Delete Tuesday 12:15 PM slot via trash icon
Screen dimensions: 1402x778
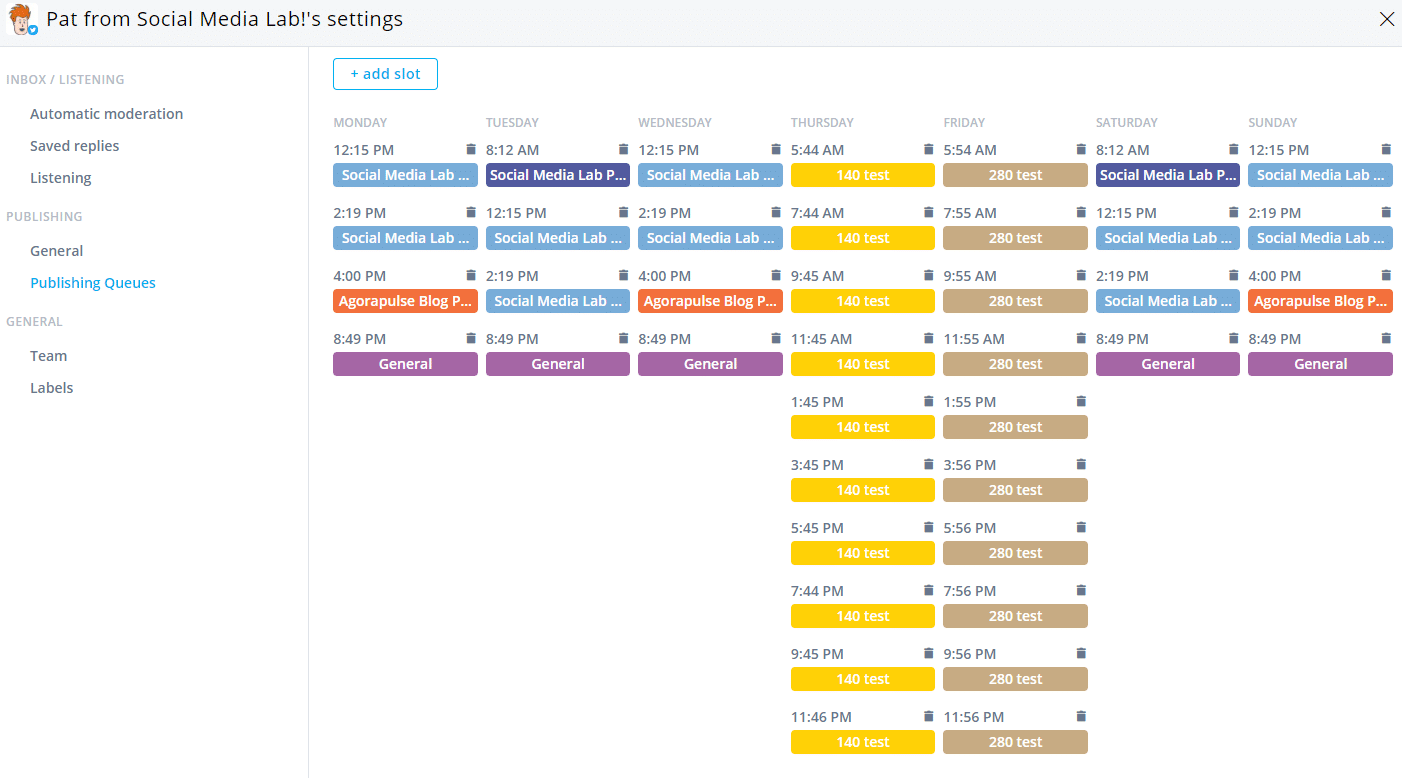(x=624, y=212)
